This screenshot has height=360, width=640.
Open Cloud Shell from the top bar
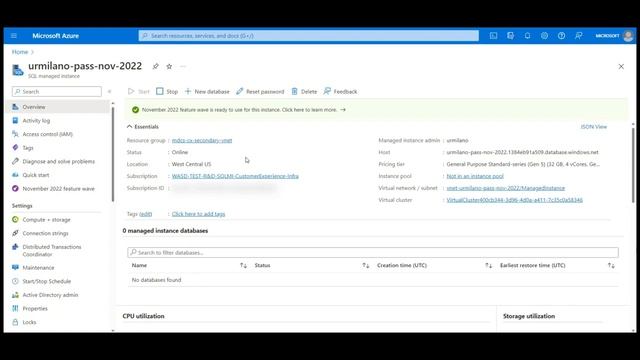click(493, 36)
